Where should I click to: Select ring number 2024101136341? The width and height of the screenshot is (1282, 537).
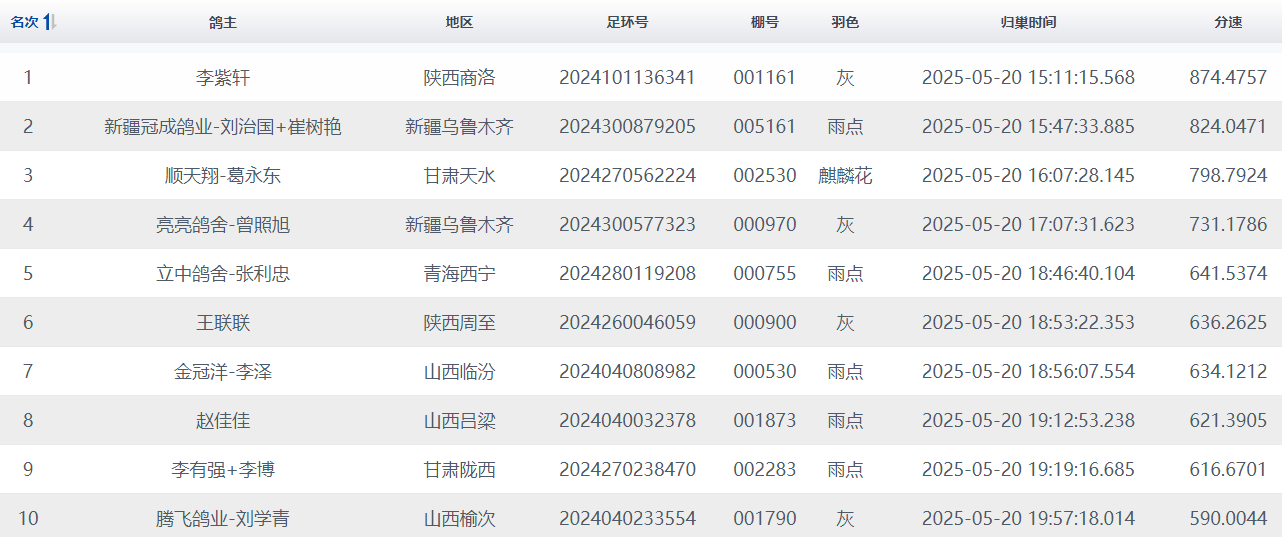[x=627, y=78]
